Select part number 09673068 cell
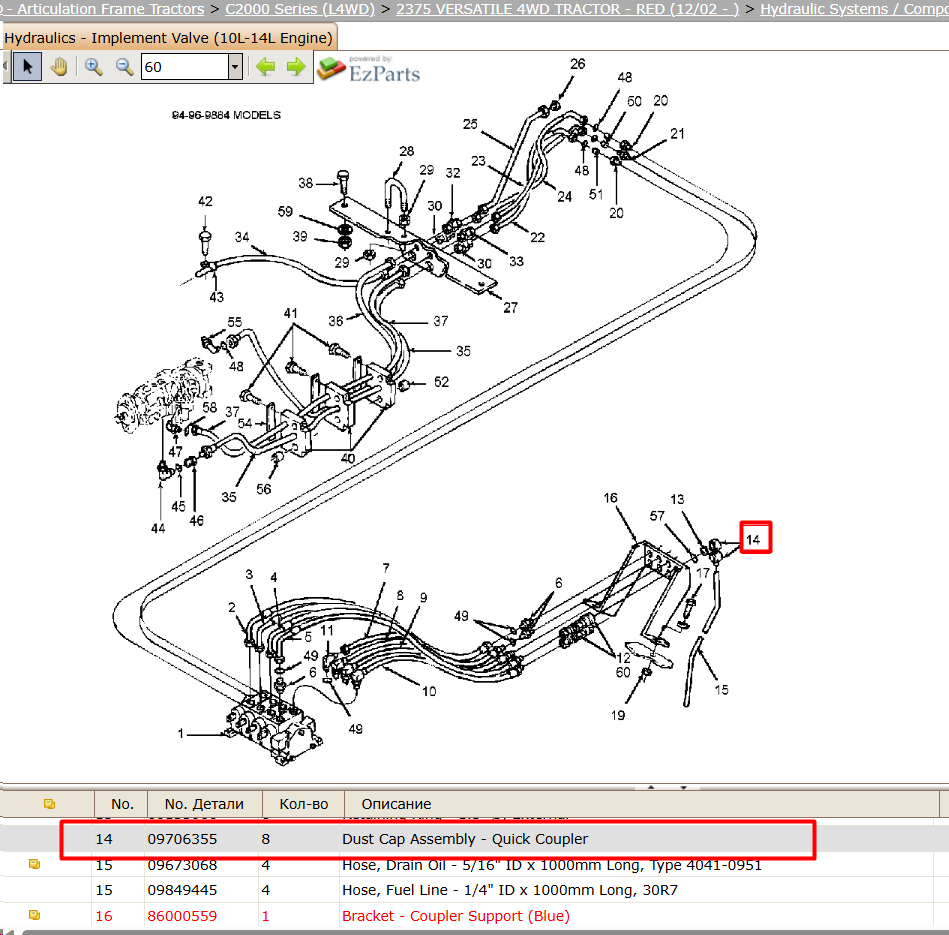 (182, 865)
